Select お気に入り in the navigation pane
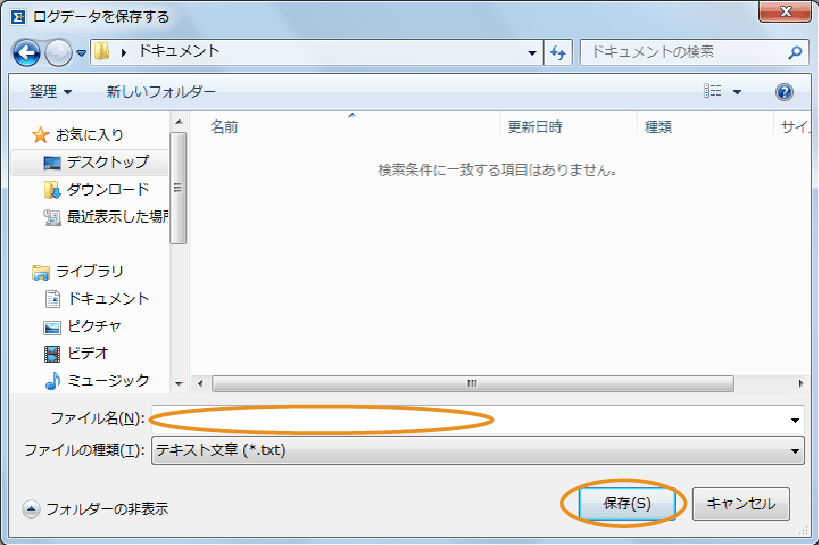 [89, 135]
